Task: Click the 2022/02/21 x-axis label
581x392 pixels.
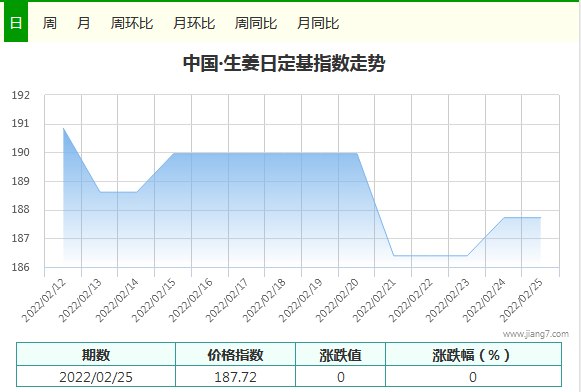Action: point(374,301)
